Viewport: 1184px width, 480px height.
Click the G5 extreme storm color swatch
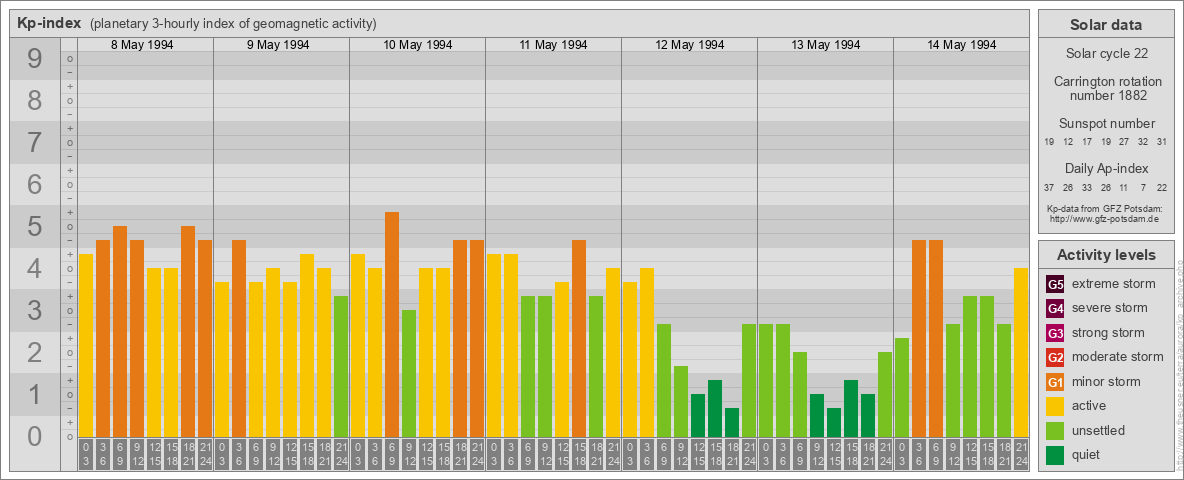[1055, 284]
